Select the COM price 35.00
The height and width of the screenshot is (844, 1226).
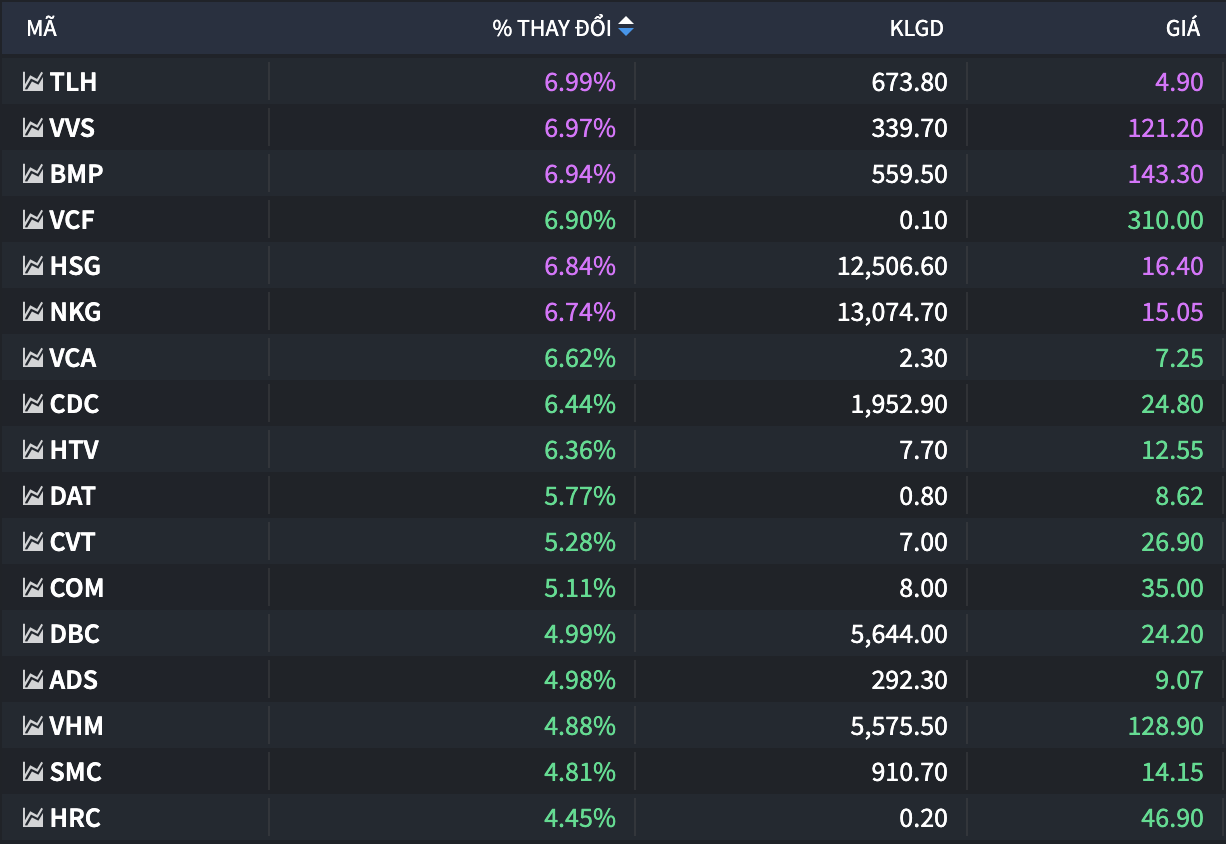[1172, 588]
